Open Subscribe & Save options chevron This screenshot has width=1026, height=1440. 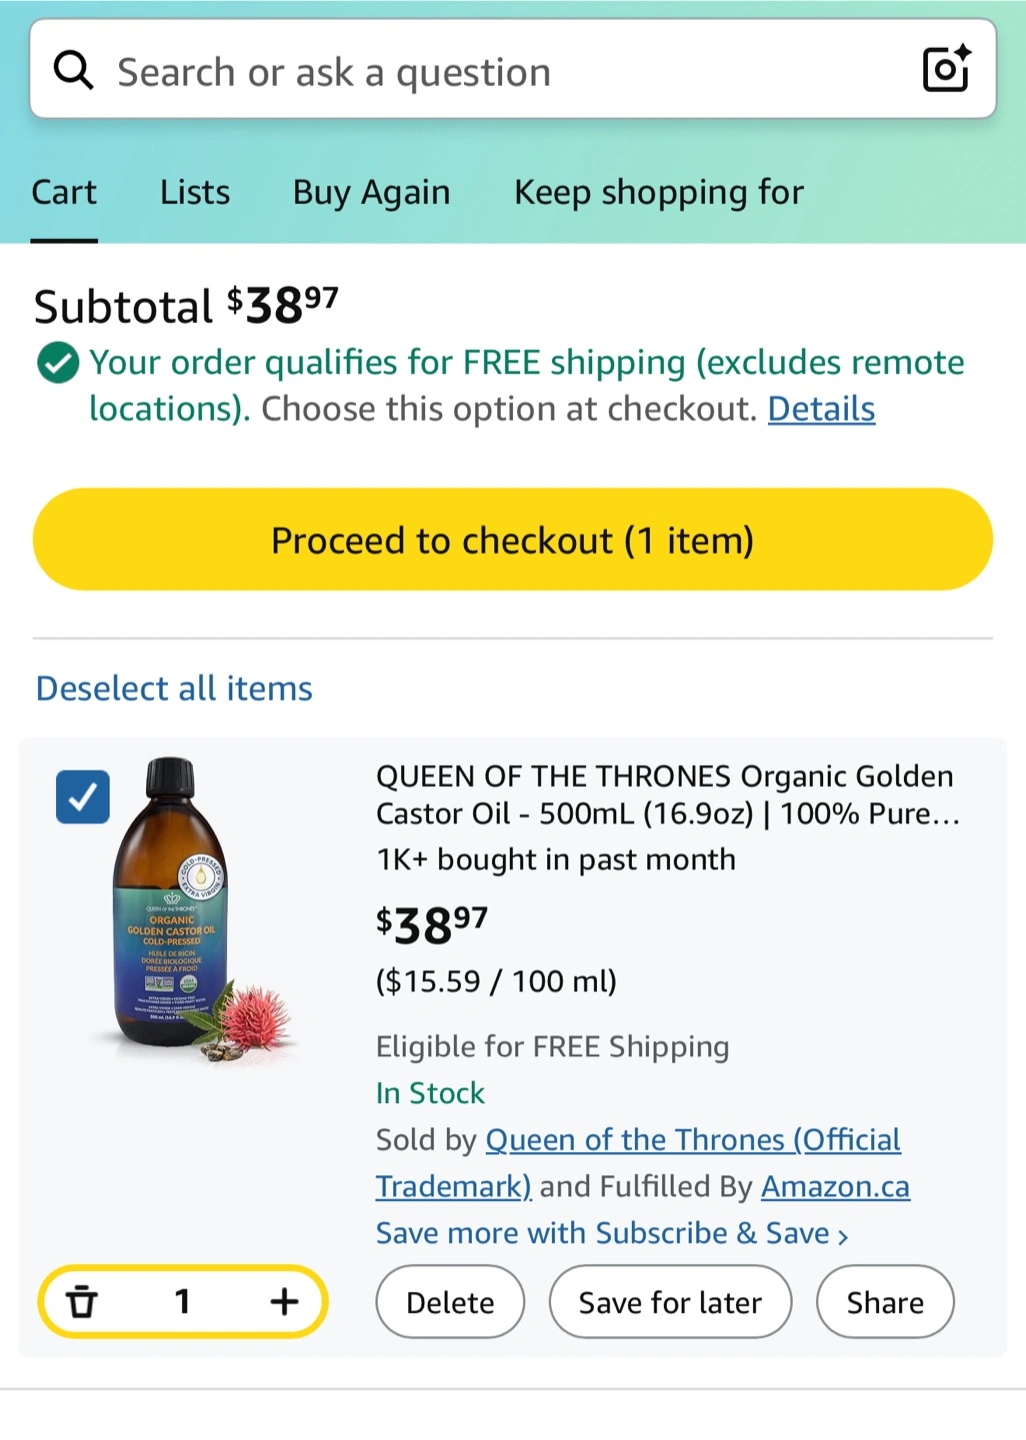[x=843, y=1236]
